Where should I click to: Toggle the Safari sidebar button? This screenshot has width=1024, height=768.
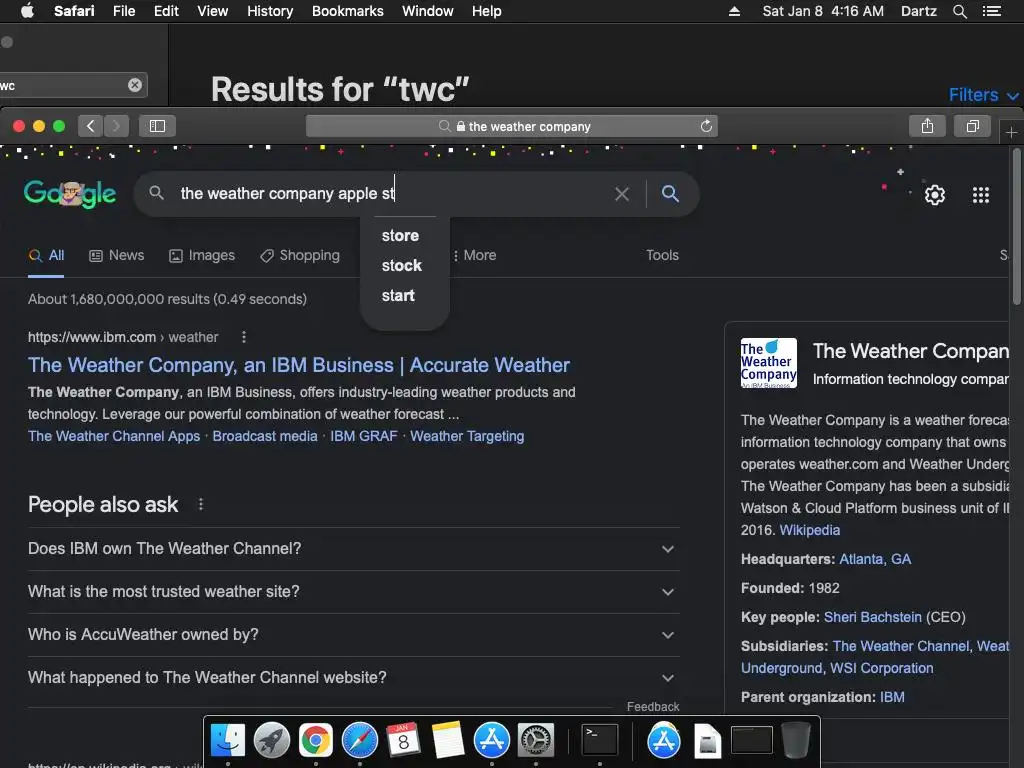pyautogui.click(x=157, y=126)
